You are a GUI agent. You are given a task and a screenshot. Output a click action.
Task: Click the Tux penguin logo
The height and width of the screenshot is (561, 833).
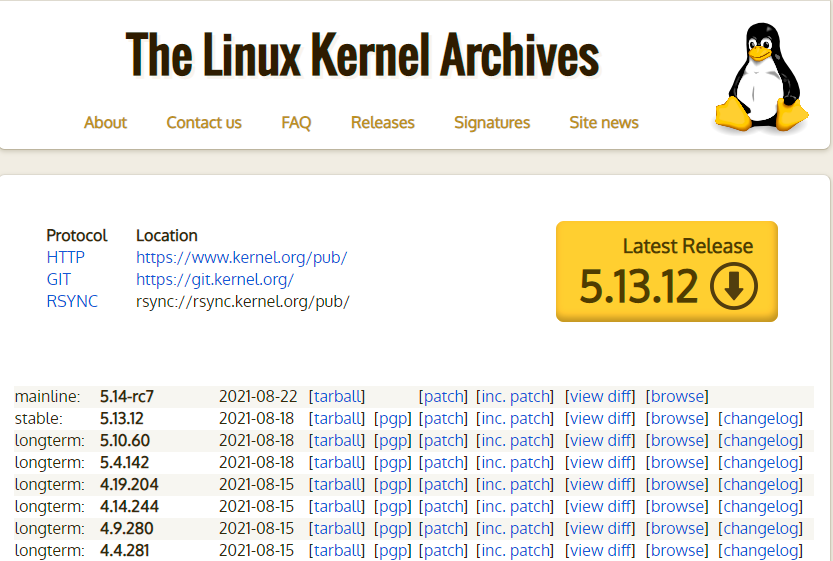761,76
